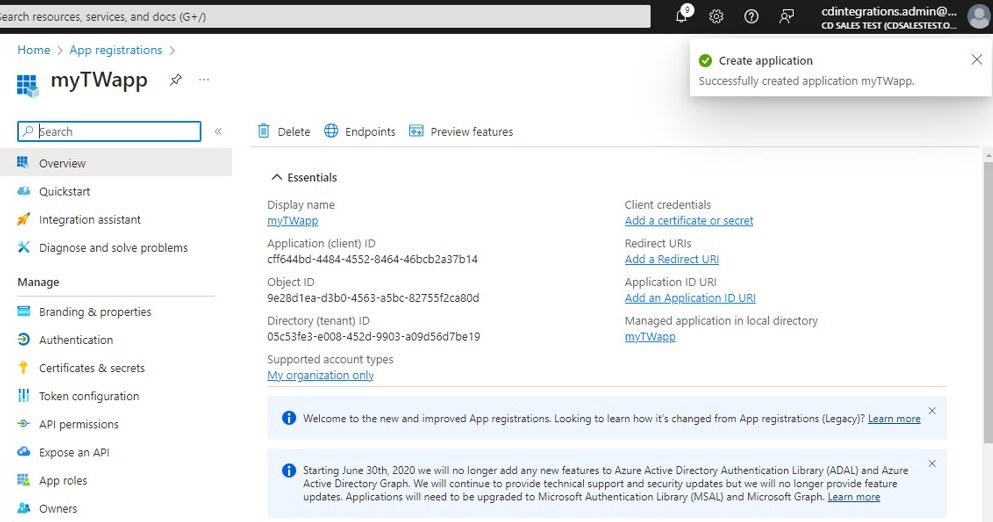This screenshot has height=522, width=993.
Task: Open Integration assistant
Action: [90, 220]
